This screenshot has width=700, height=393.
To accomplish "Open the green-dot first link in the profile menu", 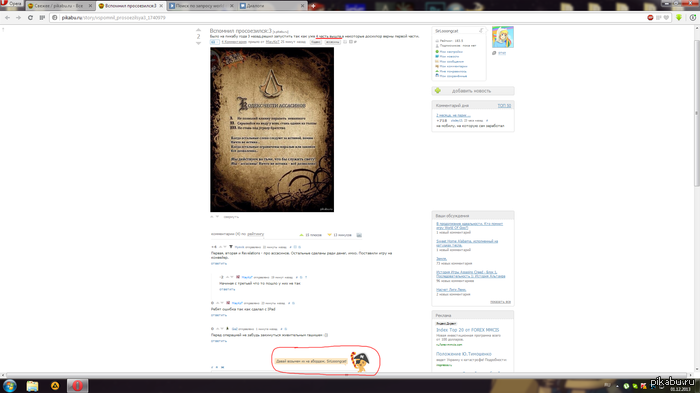I will [451, 52].
